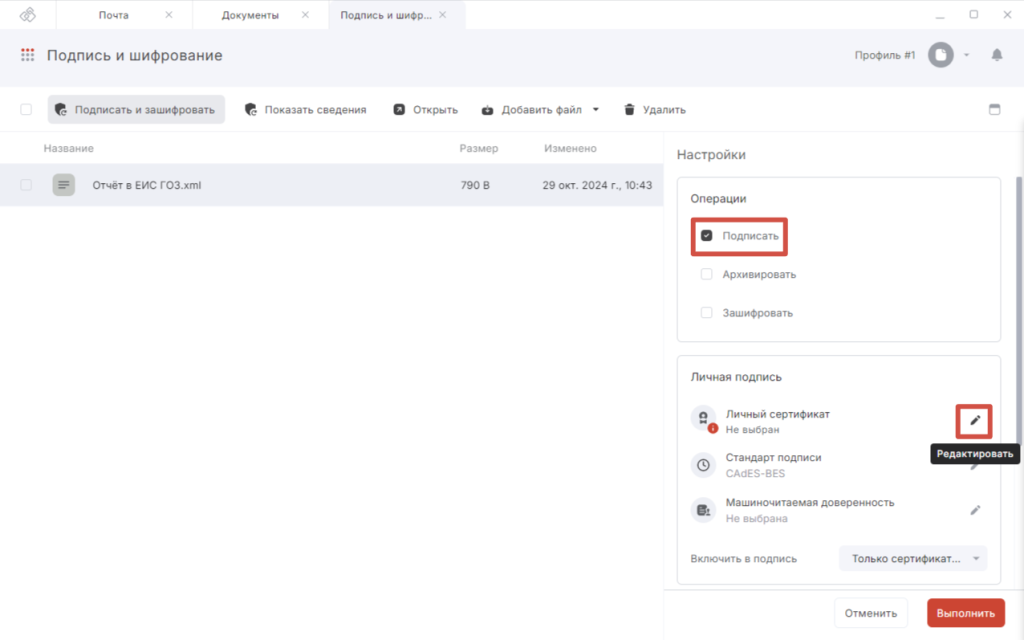Click Открыть in the toolbar
Screen dimensions: 1024x640
(425, 110)
